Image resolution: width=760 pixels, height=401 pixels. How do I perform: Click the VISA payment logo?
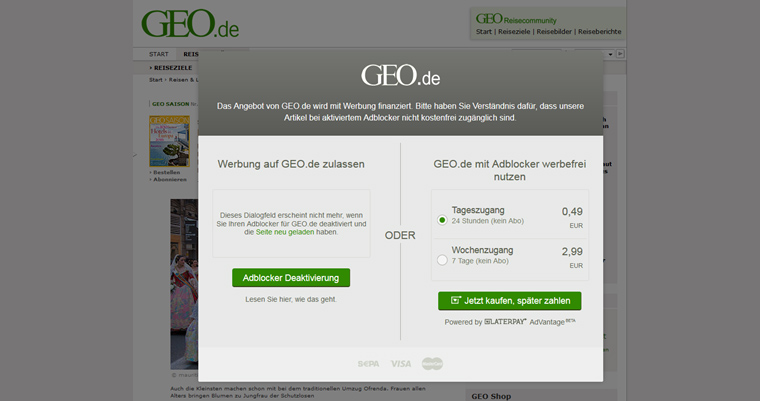click(401, 364)
